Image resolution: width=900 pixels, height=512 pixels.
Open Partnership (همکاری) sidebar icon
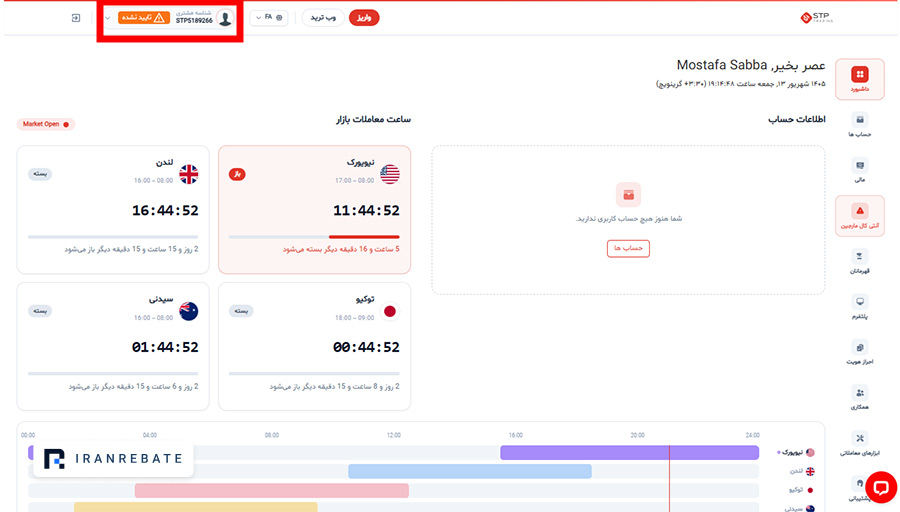coord(859,398)
